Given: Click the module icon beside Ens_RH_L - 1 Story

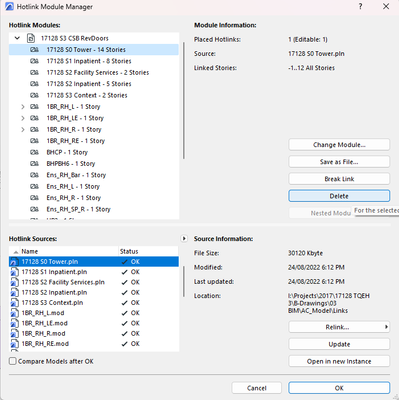Looking at the screenshot, I should point(34,186).
